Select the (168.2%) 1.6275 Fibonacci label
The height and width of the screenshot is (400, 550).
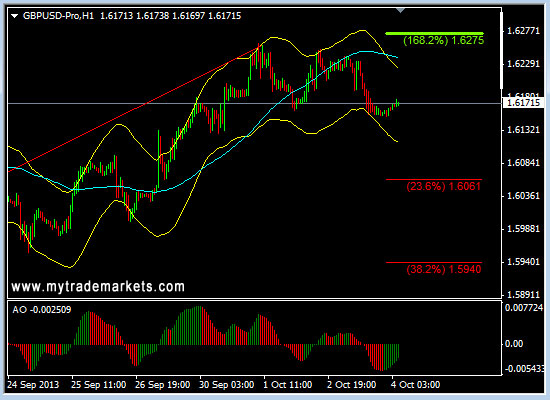click(443, 40)
